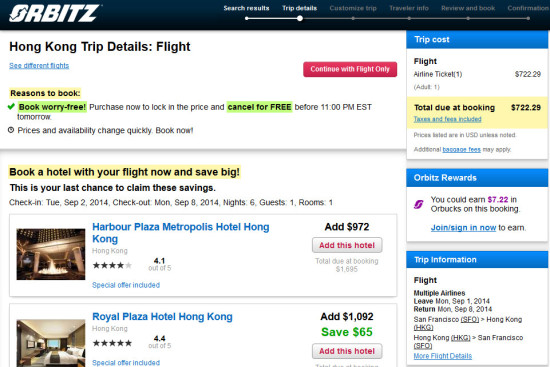
Task: Open the See different flights link
Action: click(x=39, y=66)
